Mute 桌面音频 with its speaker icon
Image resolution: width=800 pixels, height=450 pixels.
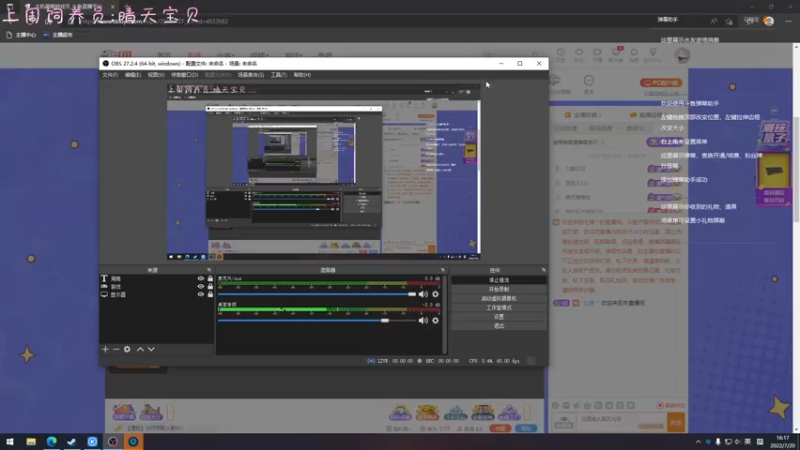[x=423, y=320]
